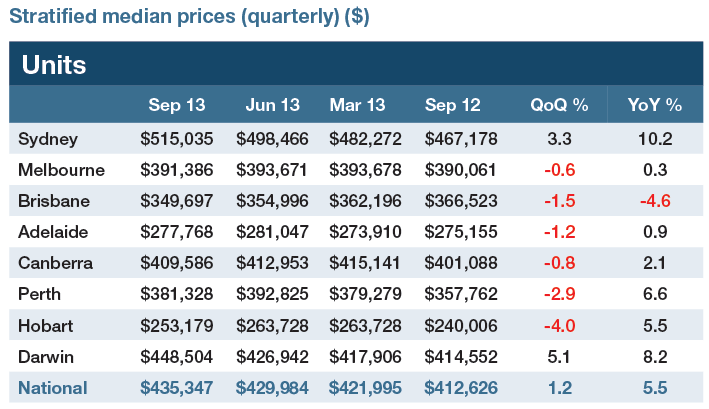Select the Canberra row label
Viewport: 709px width, 409px height.
(x=56, y=263)
